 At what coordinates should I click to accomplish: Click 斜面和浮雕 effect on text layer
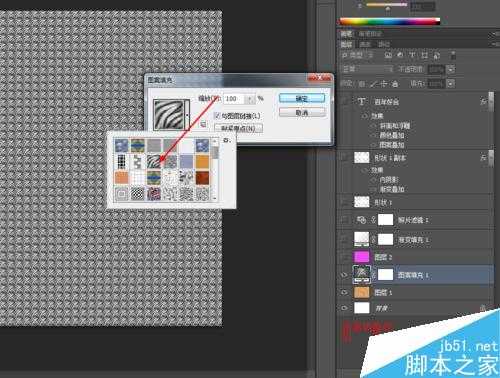395,126
